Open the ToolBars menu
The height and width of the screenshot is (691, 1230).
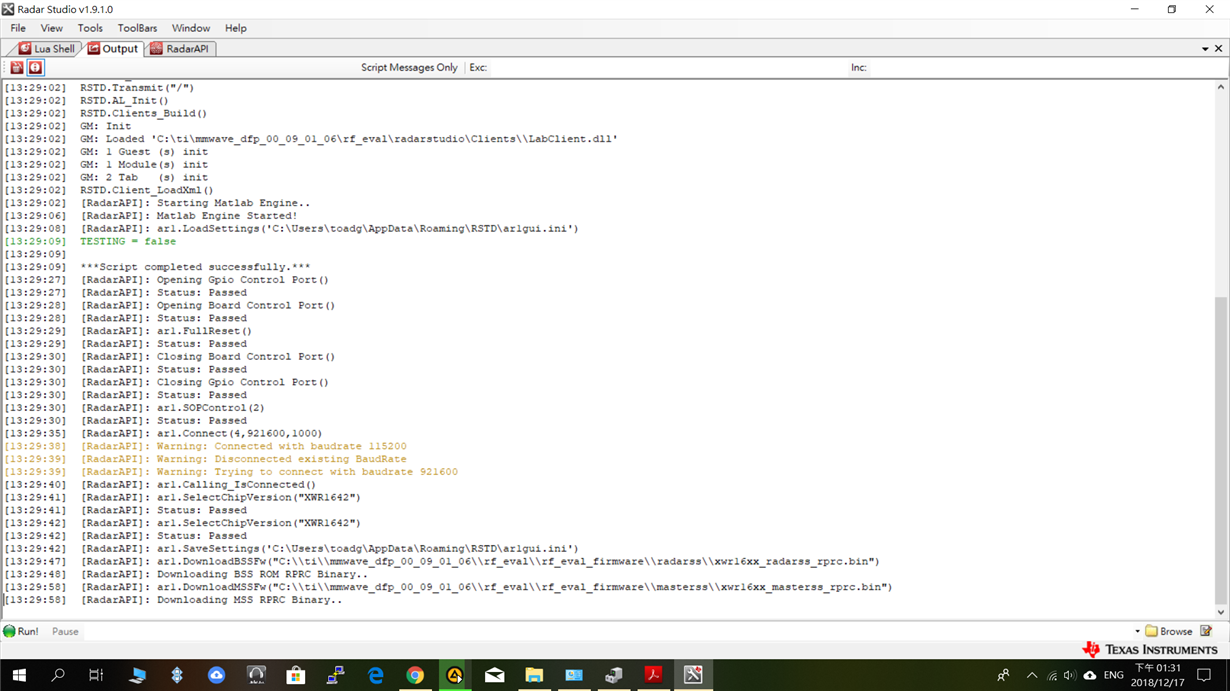tap(137, 28)
